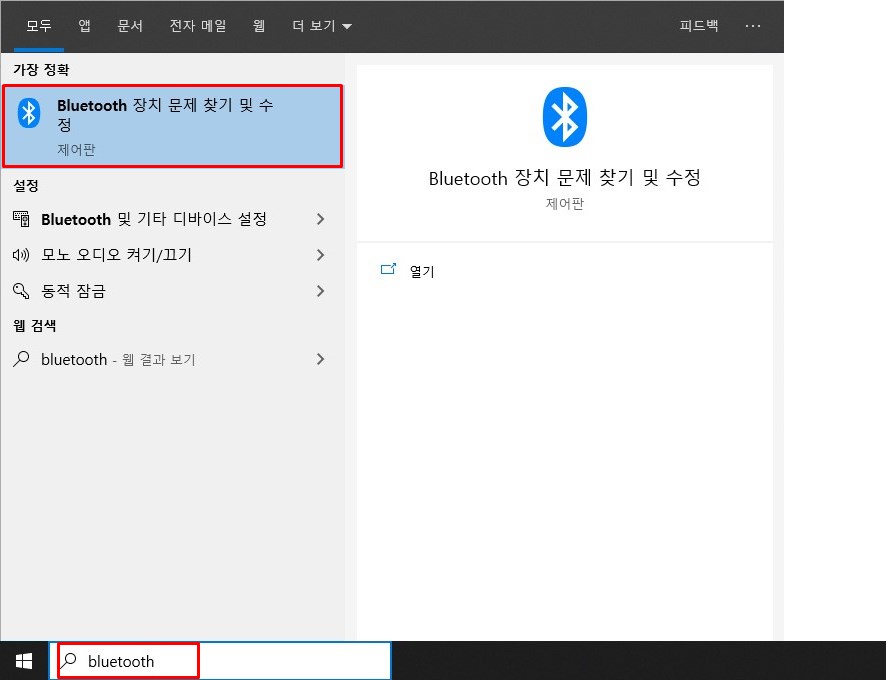Viewport: 887px width, 680px height.
Task: Open the three-dot more options menu
Action: 752,26
